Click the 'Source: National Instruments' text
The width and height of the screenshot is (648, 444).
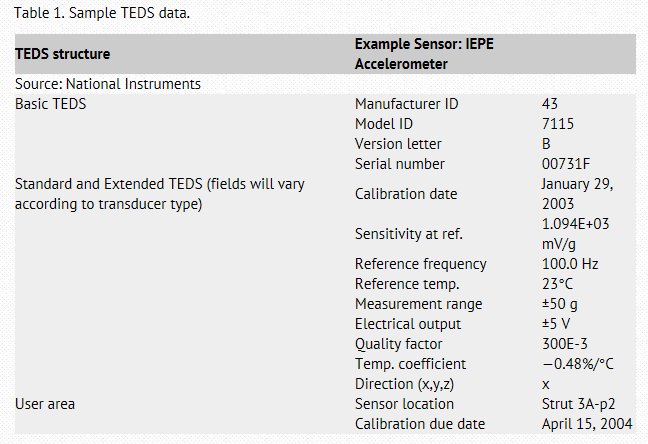tap(108, 84)
